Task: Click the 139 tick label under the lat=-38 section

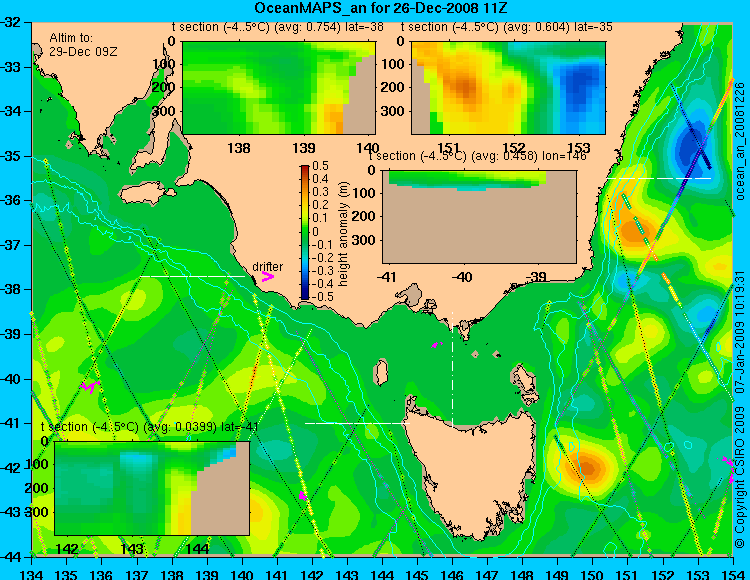Action: coord(303,148)
